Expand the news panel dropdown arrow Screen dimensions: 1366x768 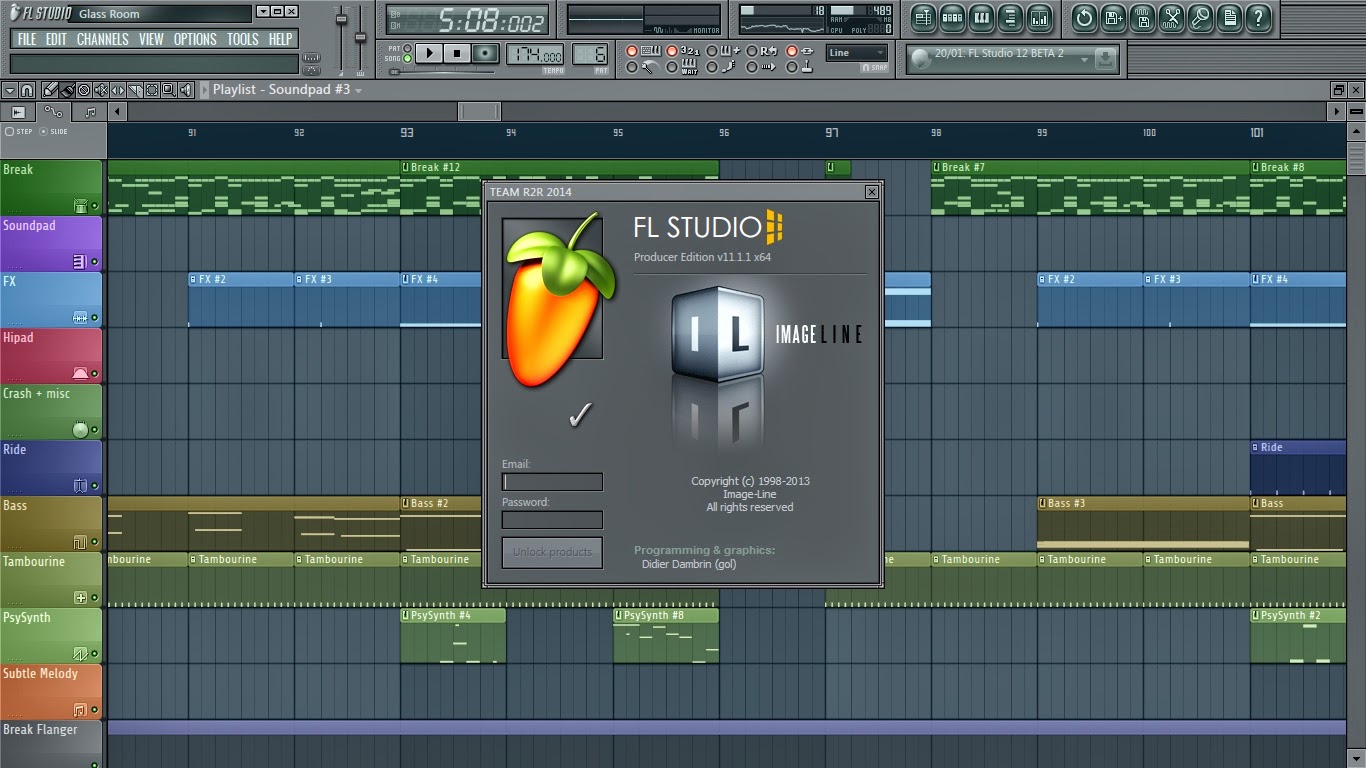click(1084, 59)
